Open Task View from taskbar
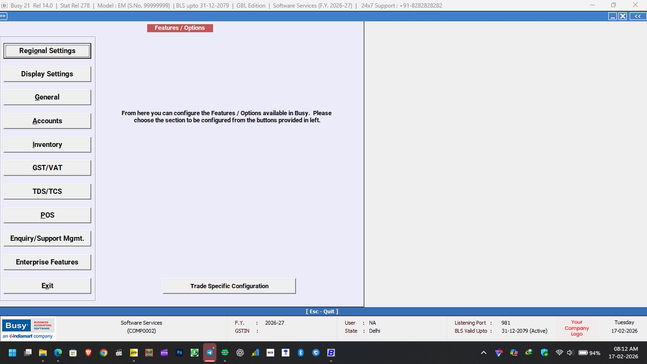This screenshot has width=647, height=364. pos(28,352)
